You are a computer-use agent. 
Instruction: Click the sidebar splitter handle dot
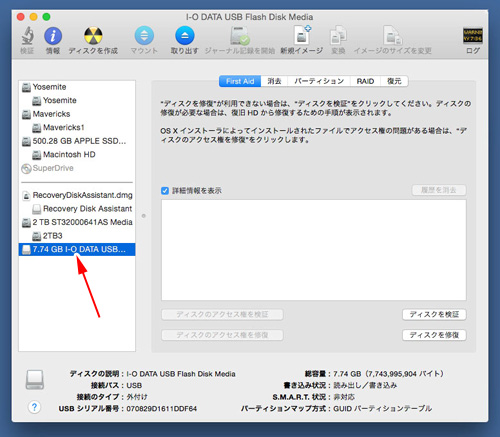[x=144, y=216]
